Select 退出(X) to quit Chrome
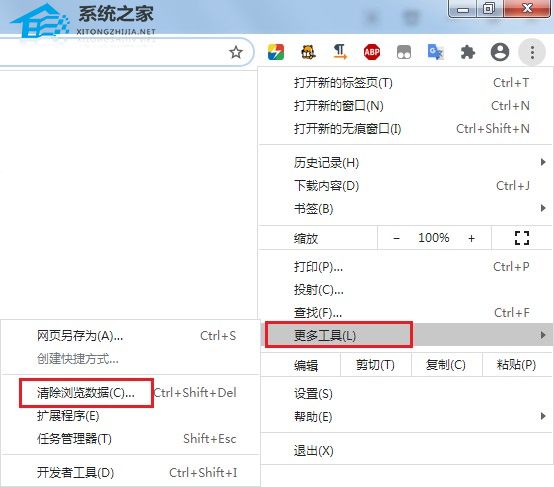This screenshot has height=487, width=554. 406,451
